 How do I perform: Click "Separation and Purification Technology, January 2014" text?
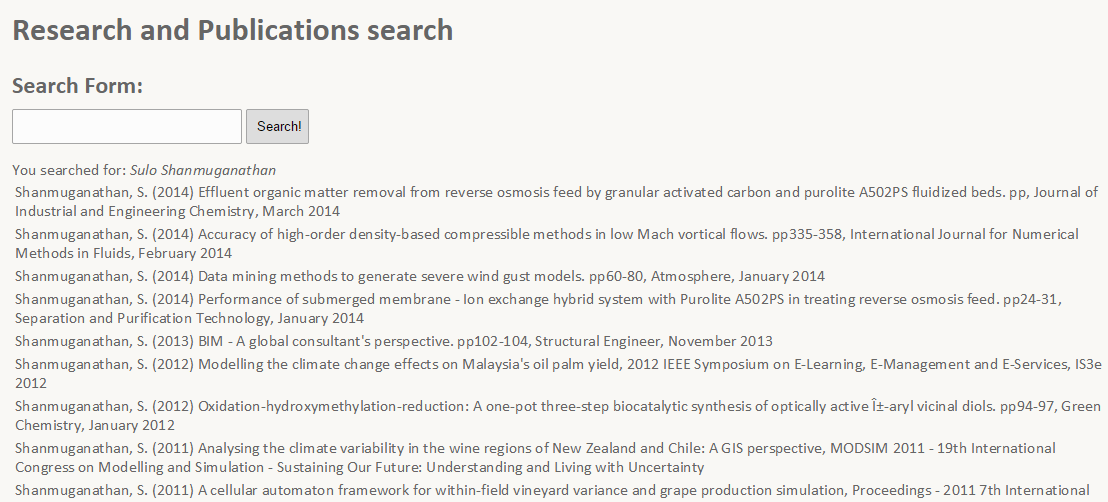[189, 319]
